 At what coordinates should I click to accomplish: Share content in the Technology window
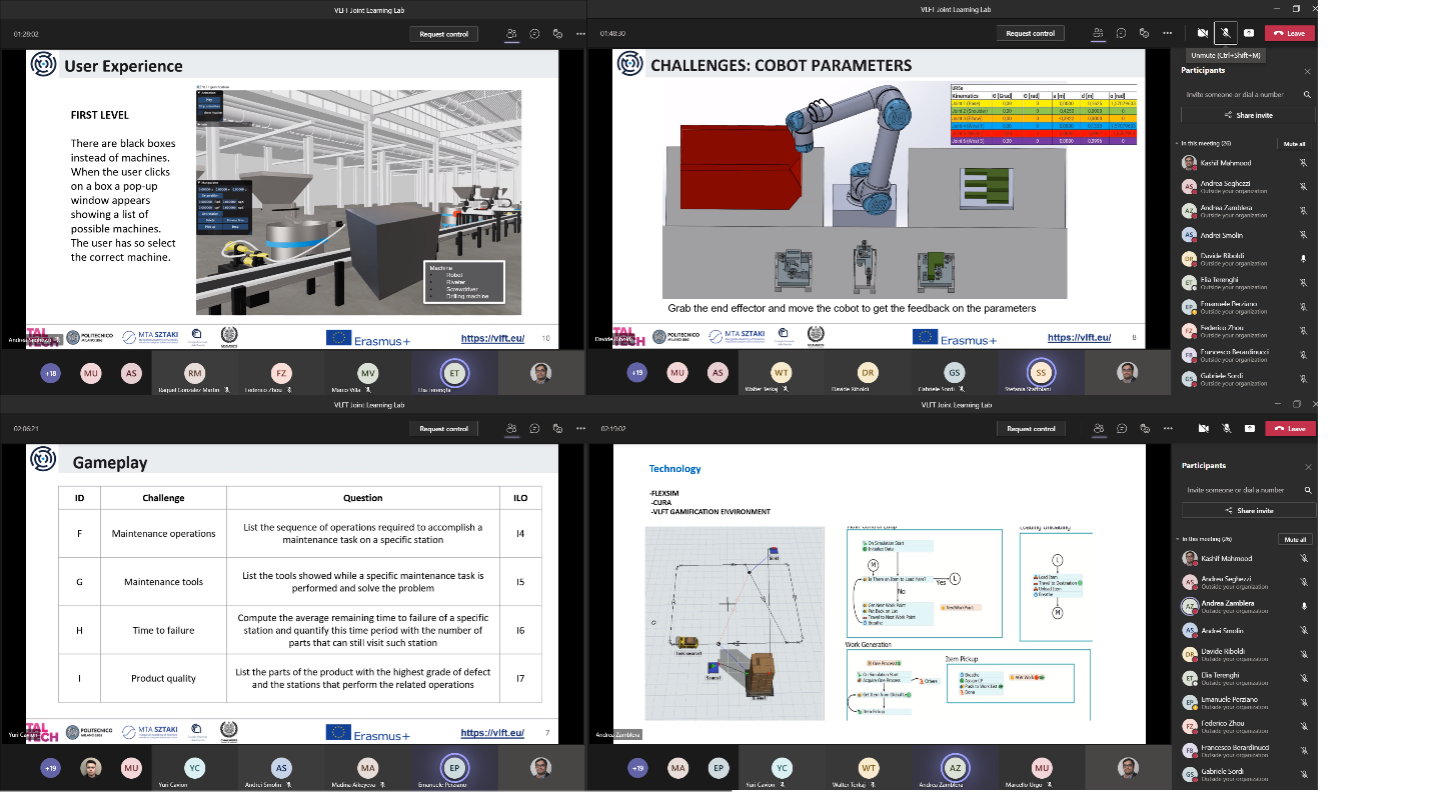(x=1249, y=429)
